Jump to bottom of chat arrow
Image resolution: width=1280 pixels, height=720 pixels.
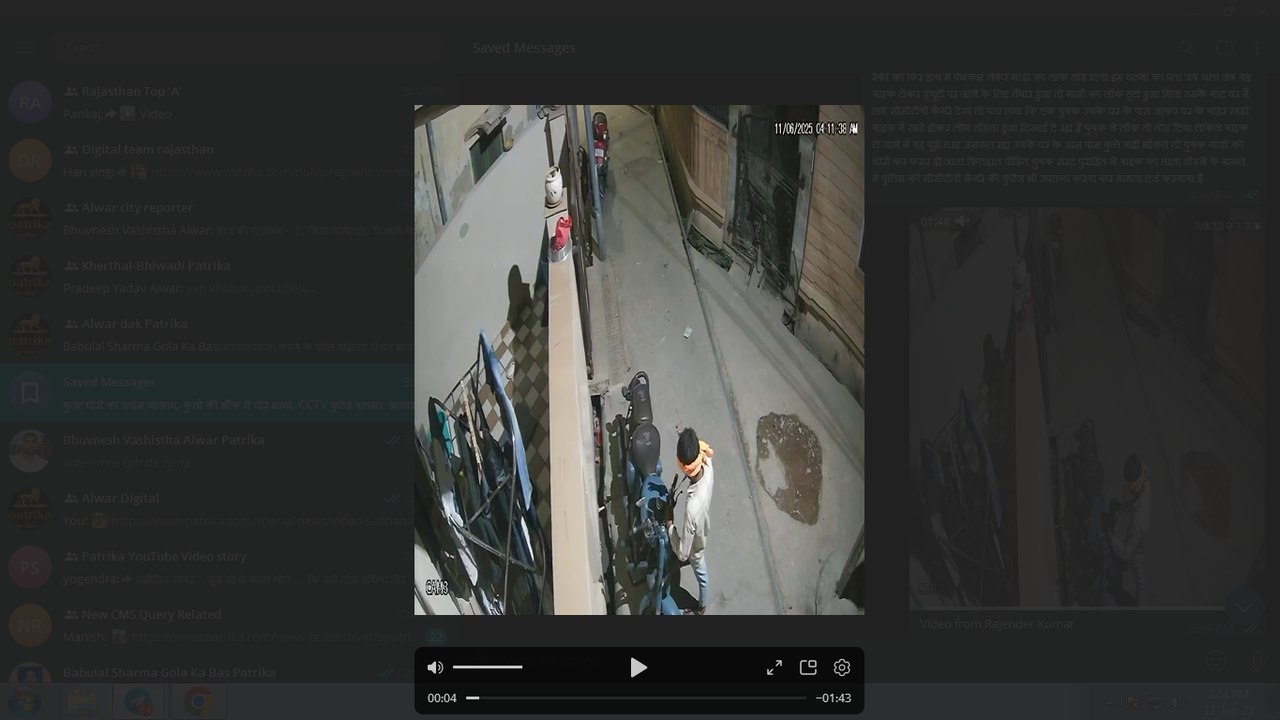(1245, 606)
